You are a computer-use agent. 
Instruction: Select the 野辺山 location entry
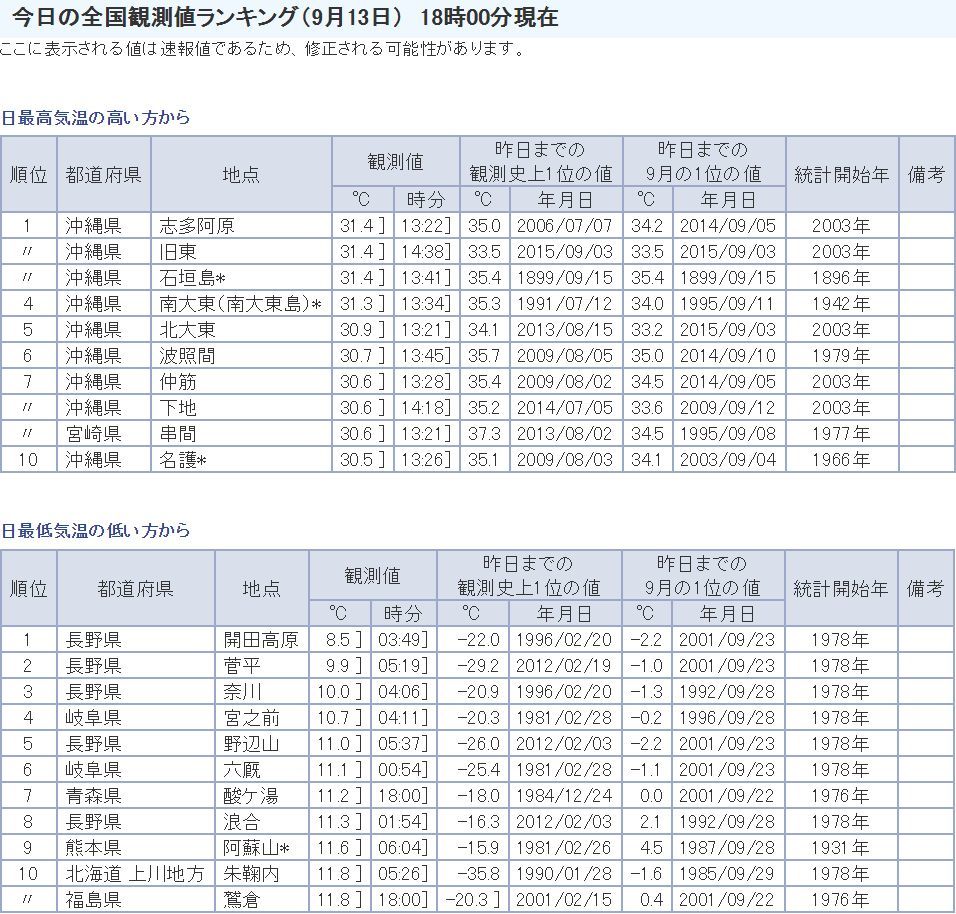[x=251, y=744]
